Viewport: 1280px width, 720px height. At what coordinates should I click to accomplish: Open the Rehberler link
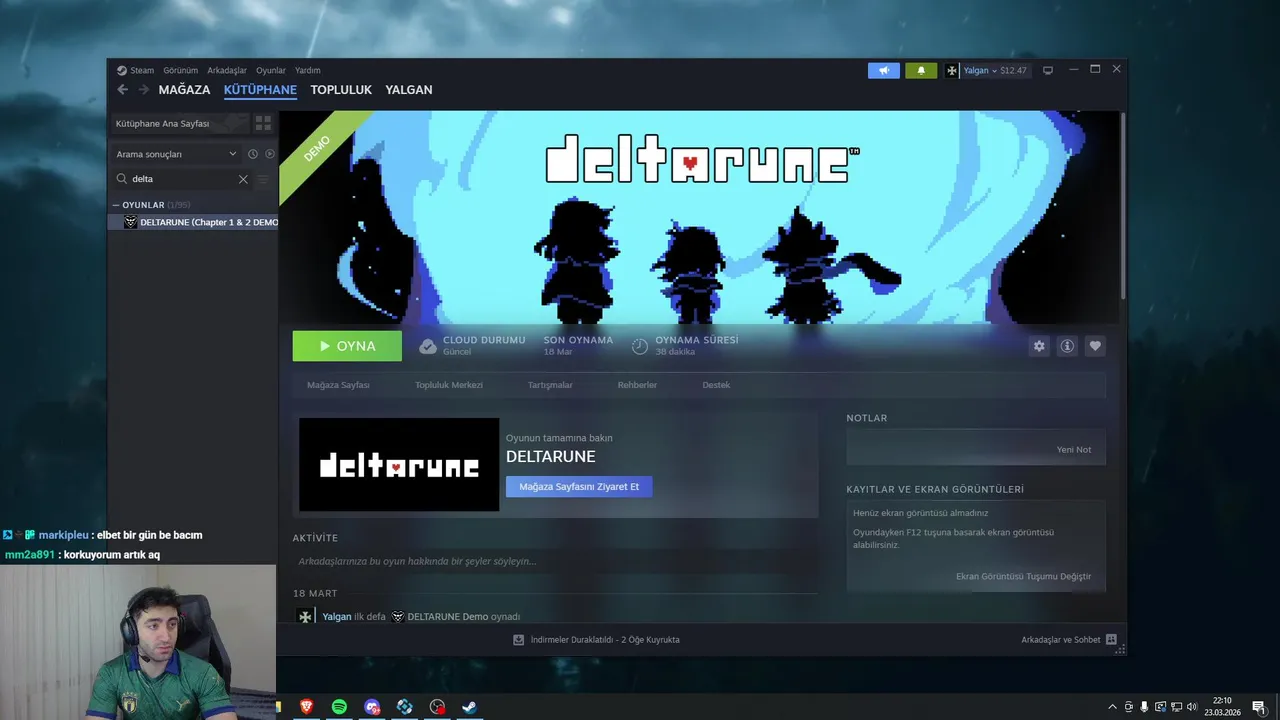(x=637, y=385)
